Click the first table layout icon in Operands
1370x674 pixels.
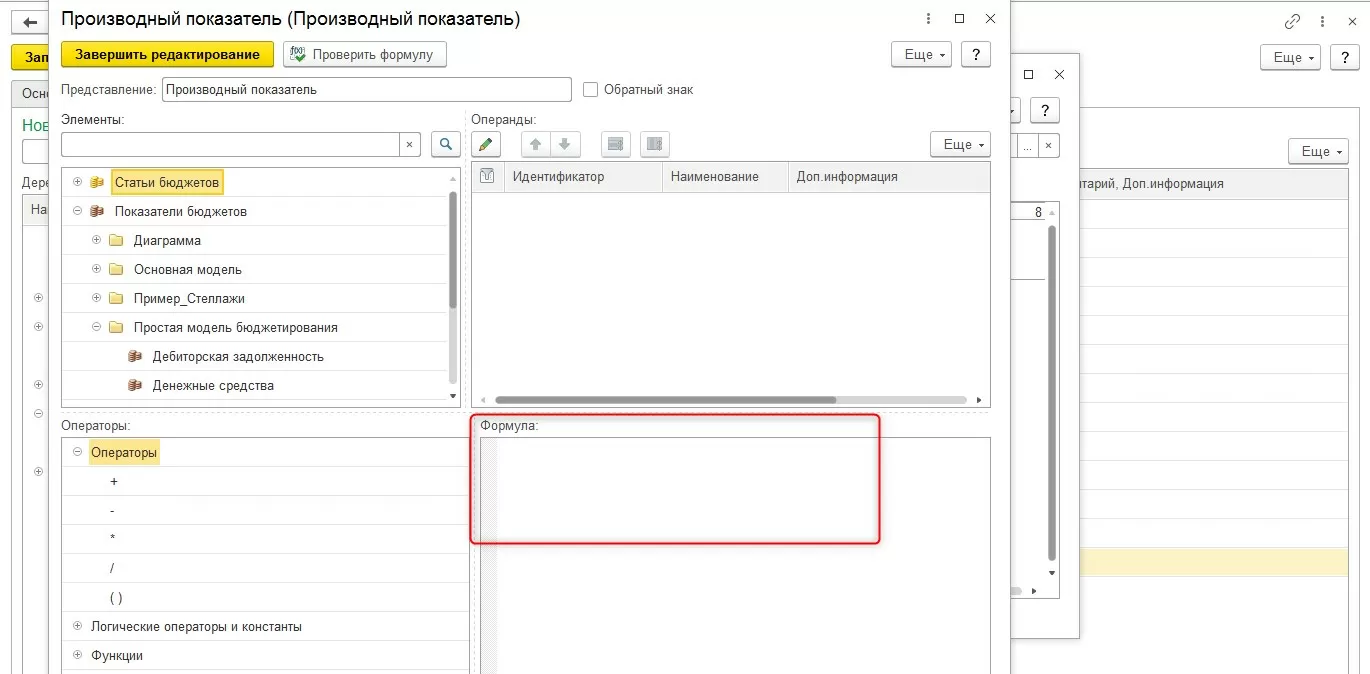(x=616, y=144)
